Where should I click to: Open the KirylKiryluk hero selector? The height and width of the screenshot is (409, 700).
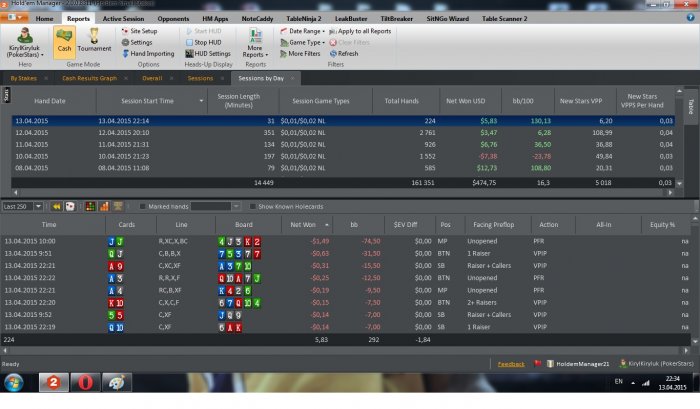pos(25,42)
